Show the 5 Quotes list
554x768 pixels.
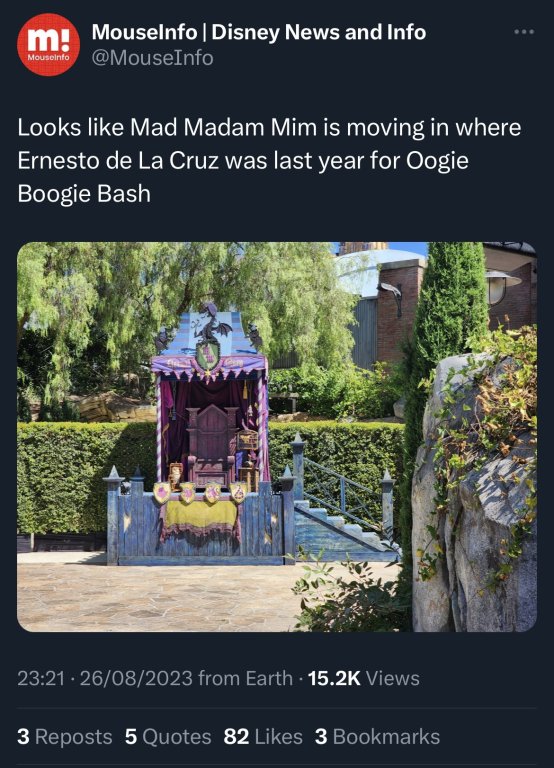[168, 737]
